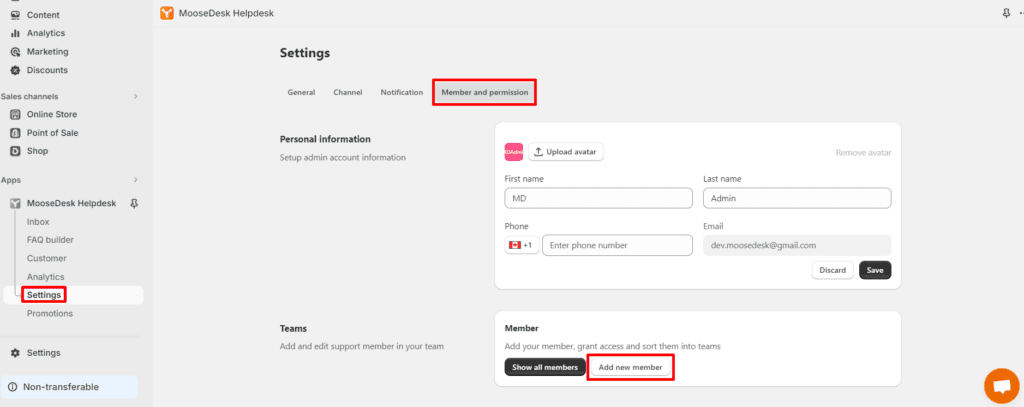This screenshot has width=1024, height=407.
Task: Open Analytics under MooseDesk Helpdesk
Action: tap(46, 276)
